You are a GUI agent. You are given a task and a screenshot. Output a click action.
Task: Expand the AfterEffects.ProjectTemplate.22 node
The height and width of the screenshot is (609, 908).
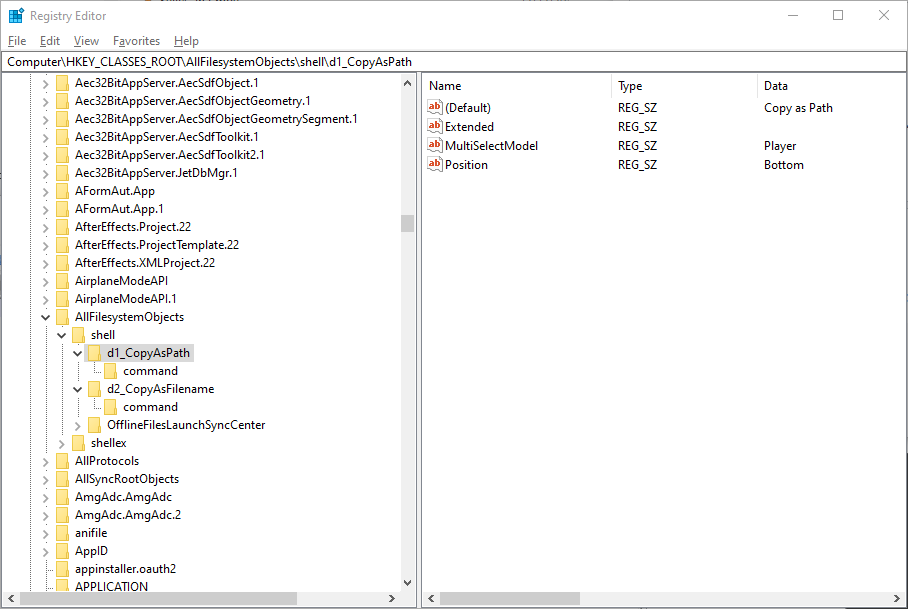click(x=45, y=246)
